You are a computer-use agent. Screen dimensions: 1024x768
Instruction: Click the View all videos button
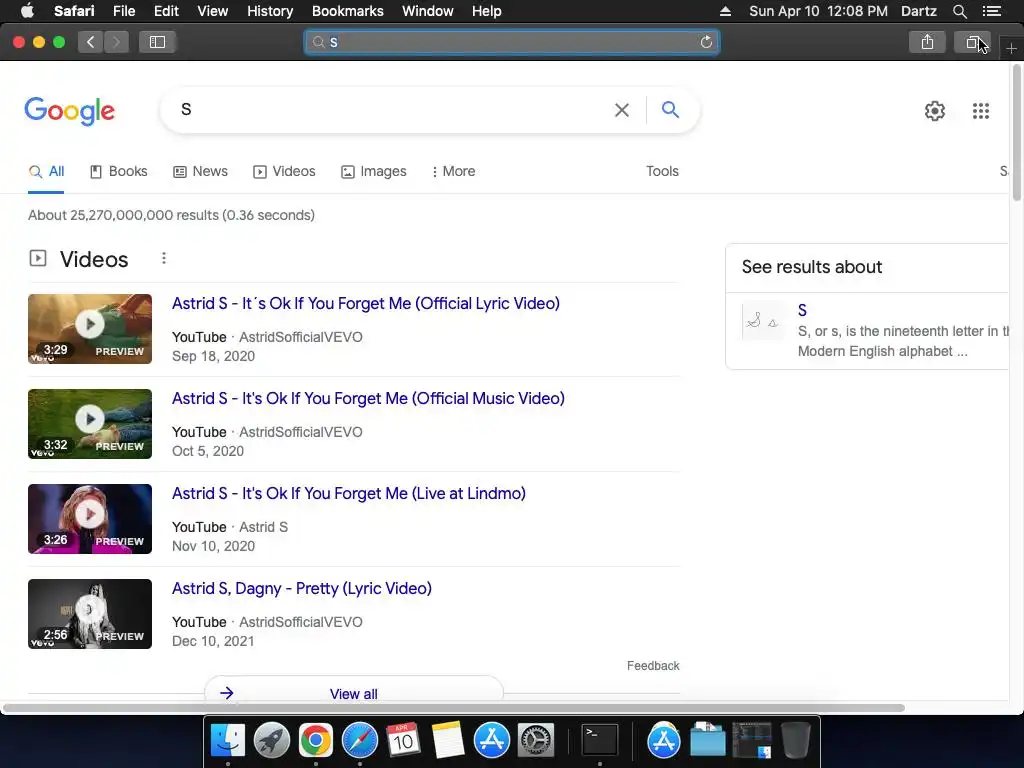click(x=353, y=694)
